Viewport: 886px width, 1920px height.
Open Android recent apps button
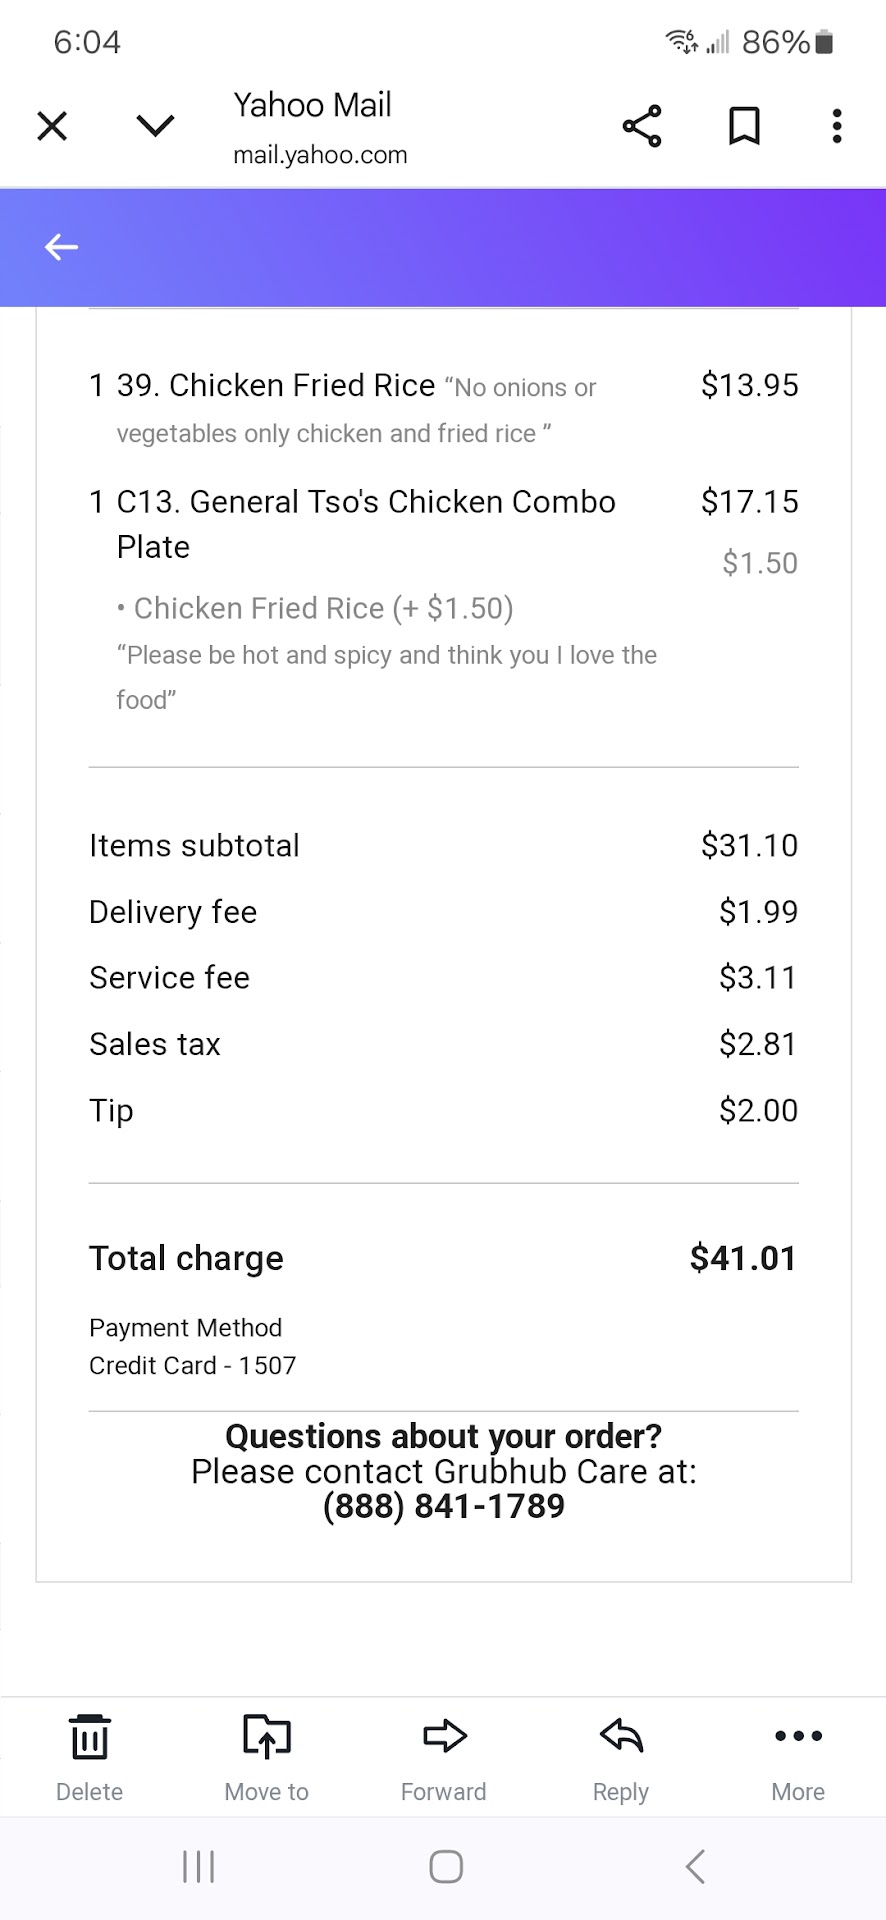(x=198, y=1866)
